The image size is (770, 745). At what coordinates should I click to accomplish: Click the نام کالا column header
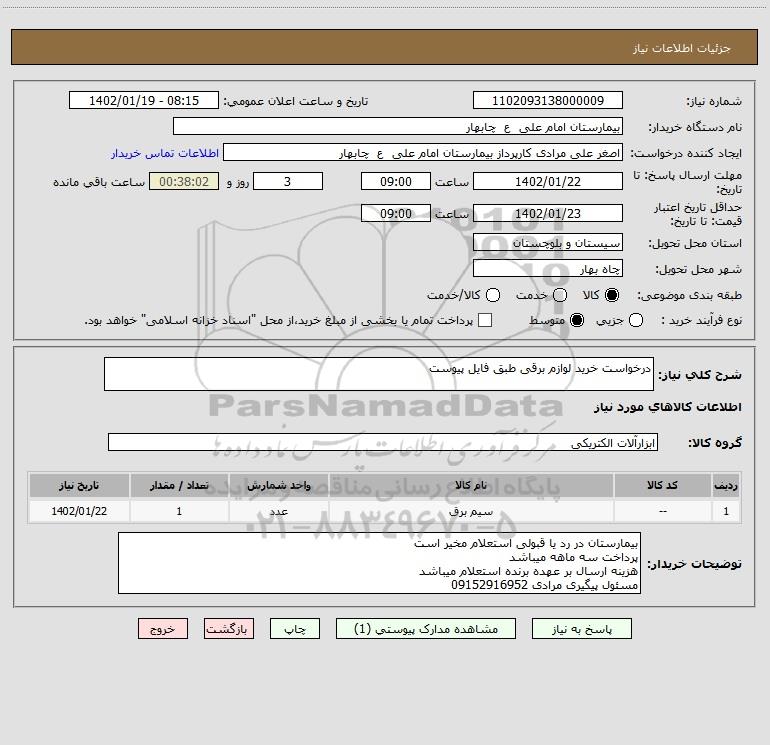click(x=470, y=486)
